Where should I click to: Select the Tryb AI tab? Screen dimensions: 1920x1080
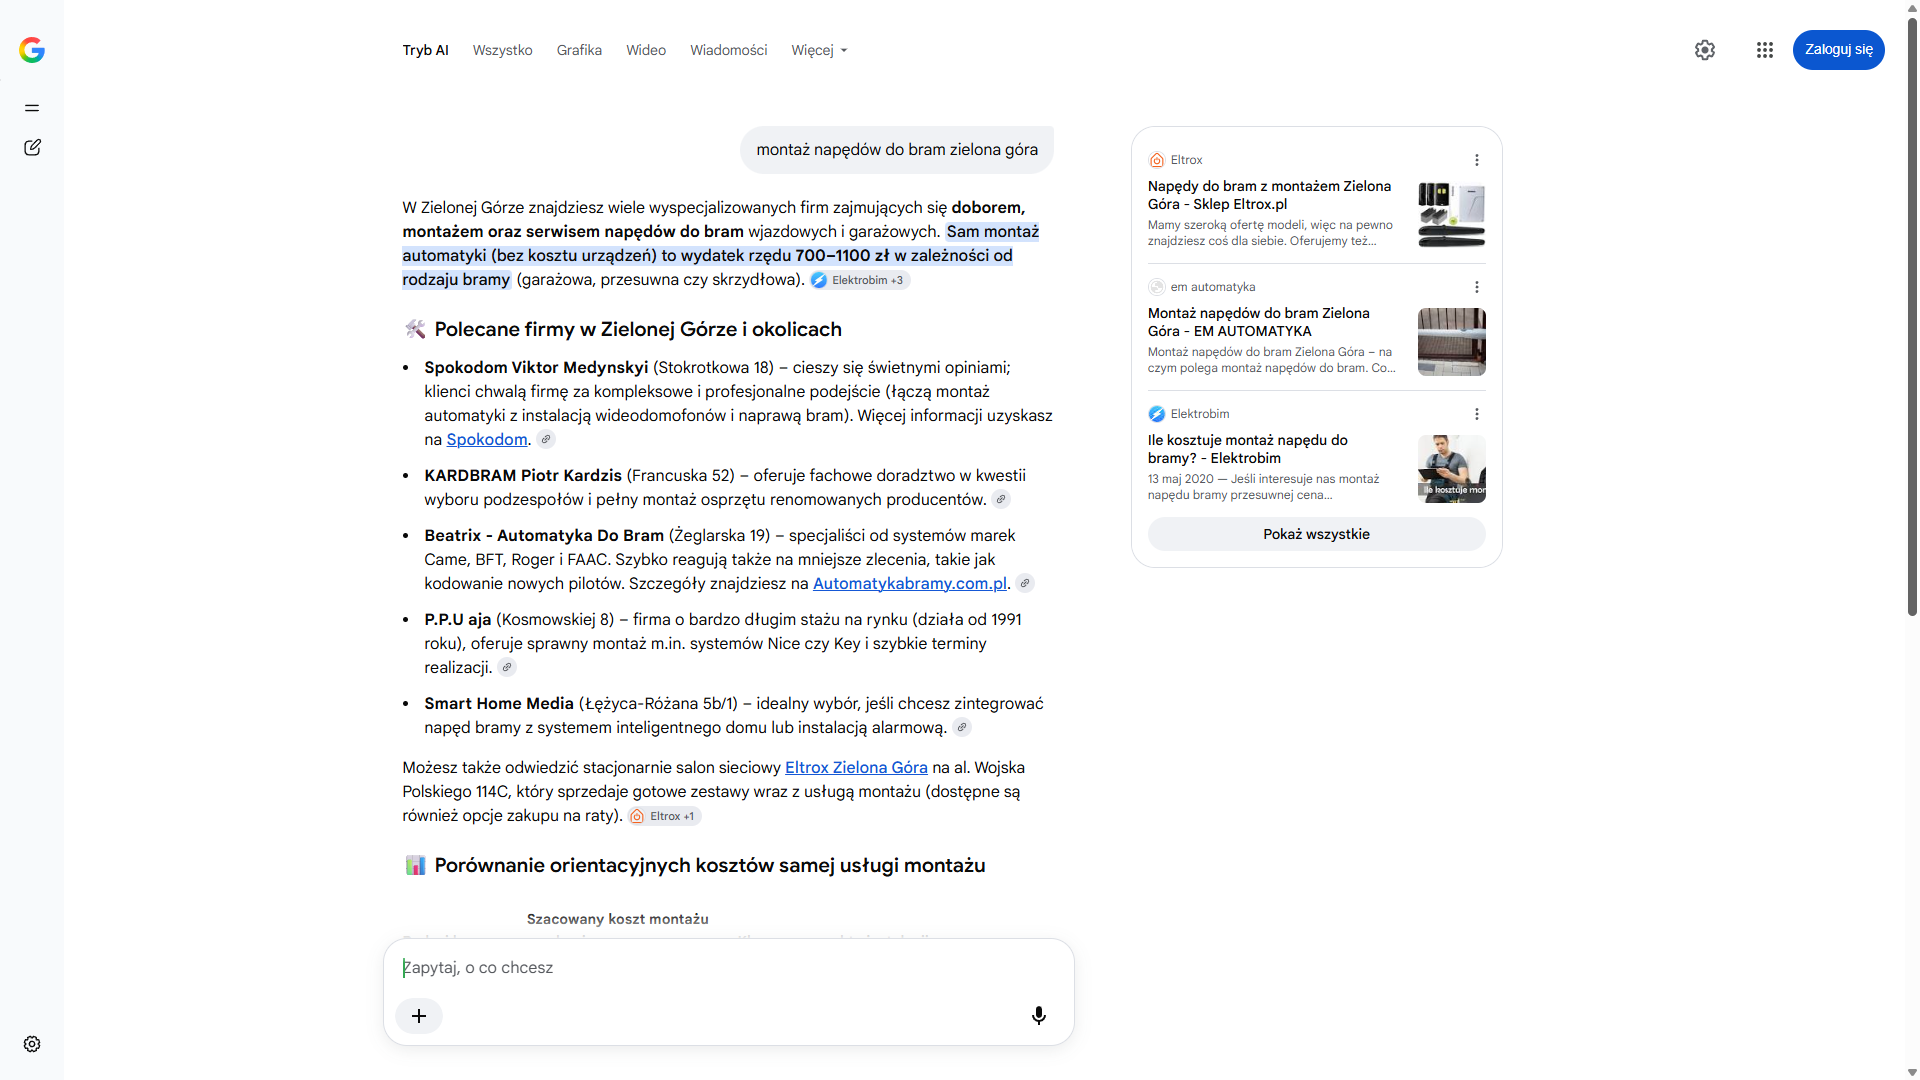(426, 50)
